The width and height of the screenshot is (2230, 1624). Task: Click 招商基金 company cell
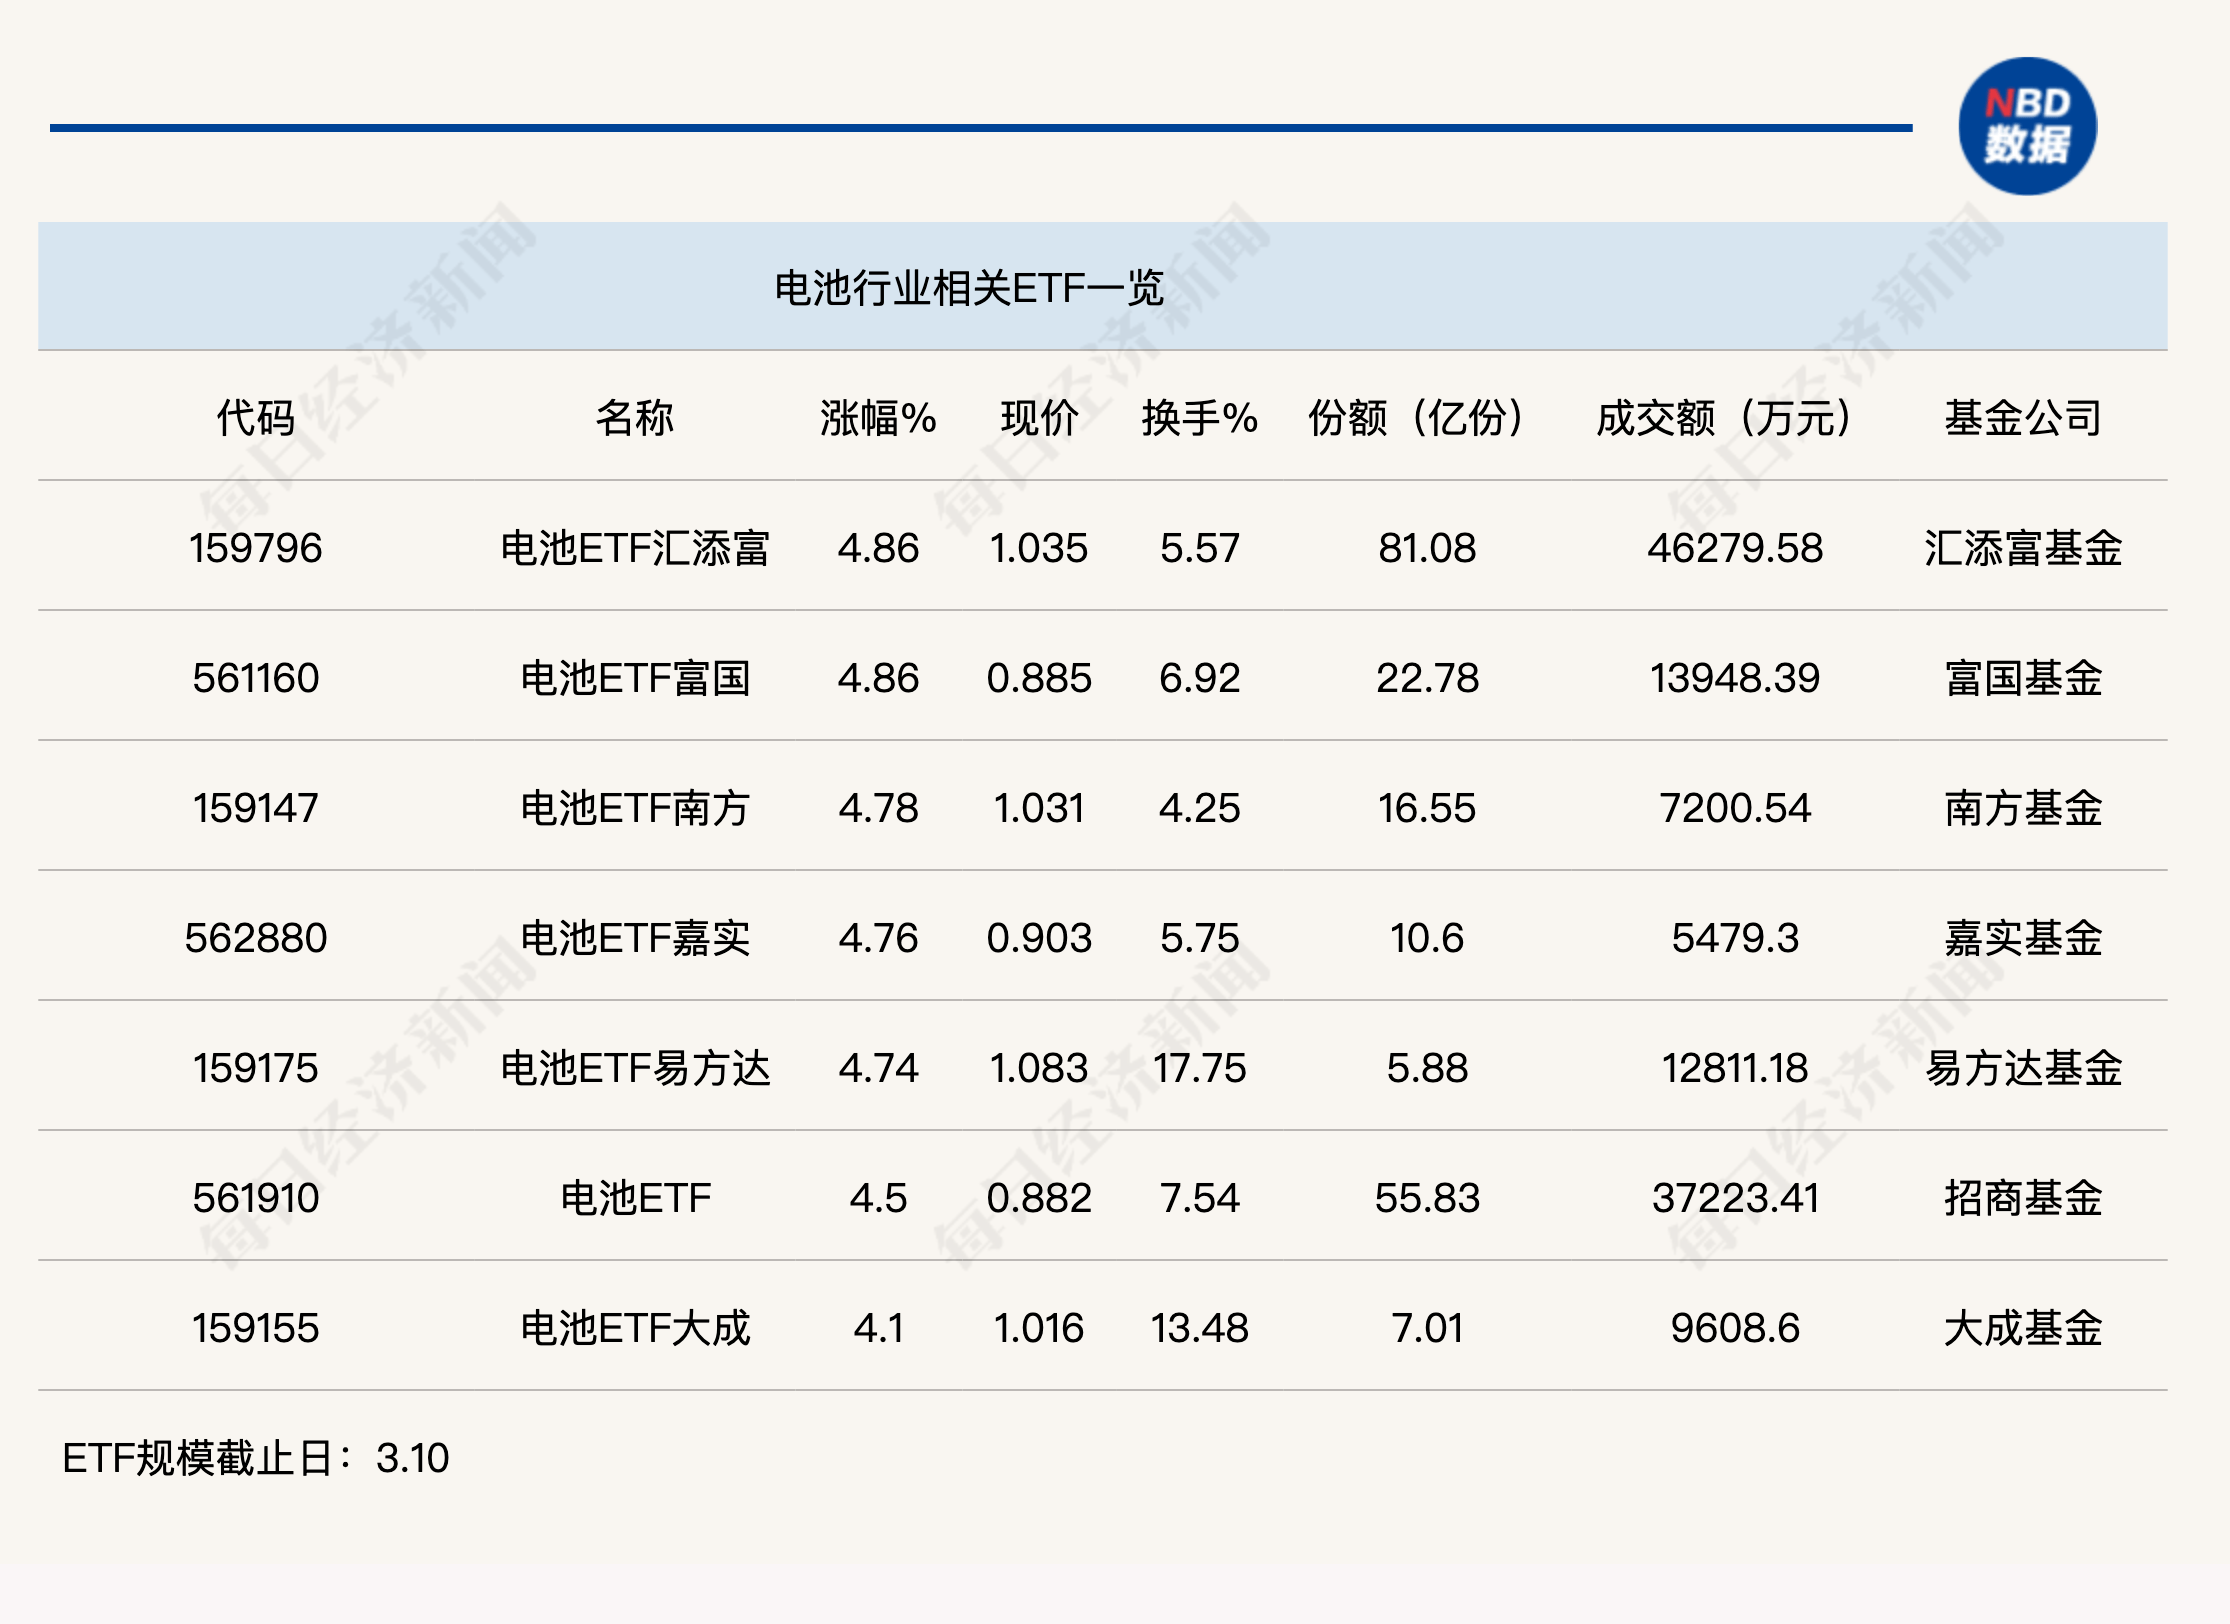pyautogui.click(x=2022, y=1198)
